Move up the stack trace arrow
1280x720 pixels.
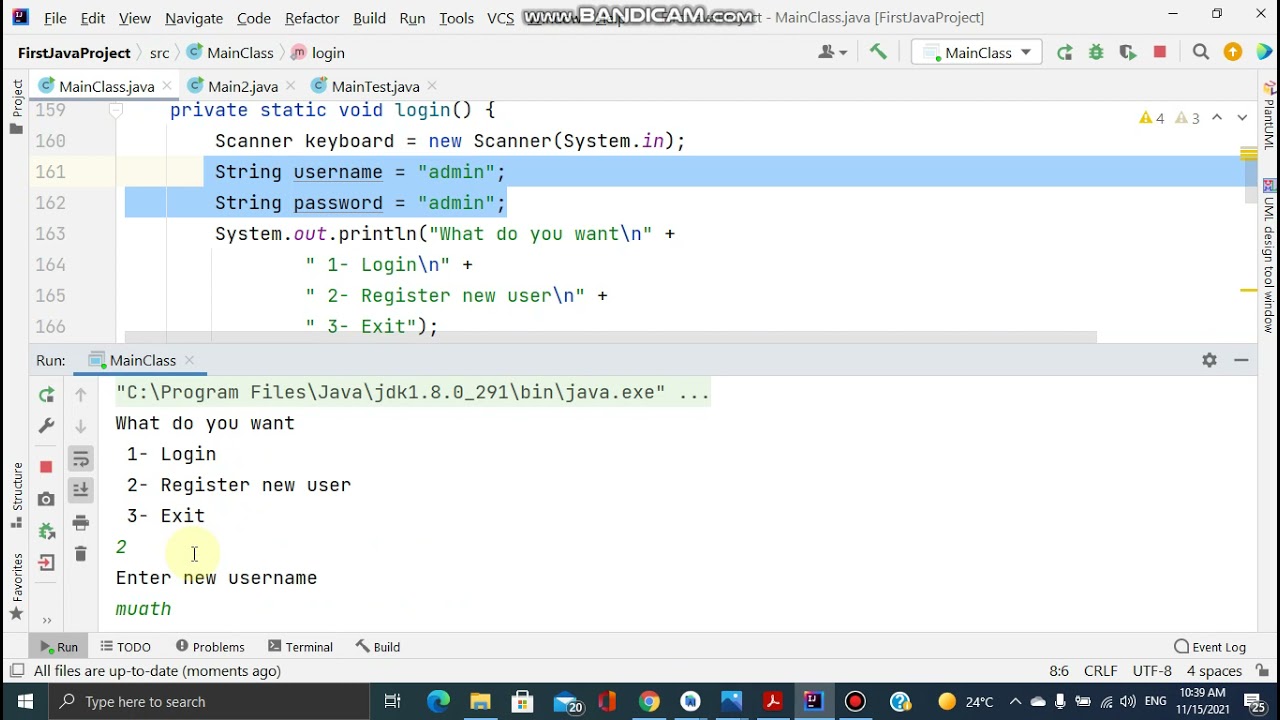(81, 395)
